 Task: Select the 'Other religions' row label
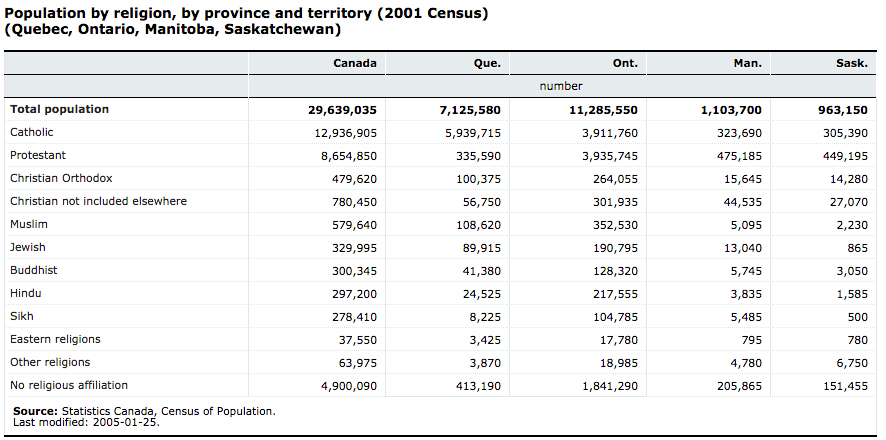tap(50, 362)
